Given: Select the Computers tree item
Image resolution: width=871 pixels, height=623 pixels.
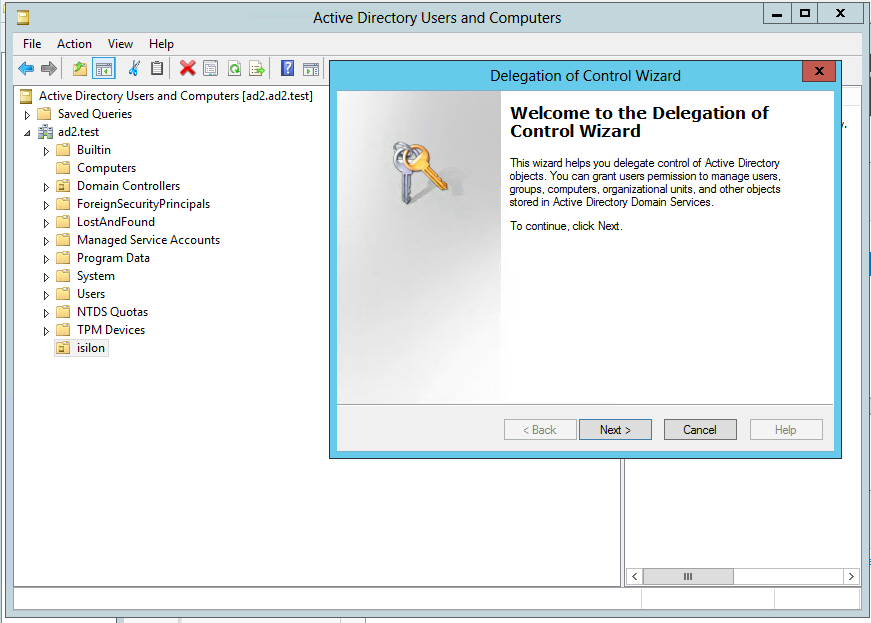Looking at the screenshot, I should [106, 168].
